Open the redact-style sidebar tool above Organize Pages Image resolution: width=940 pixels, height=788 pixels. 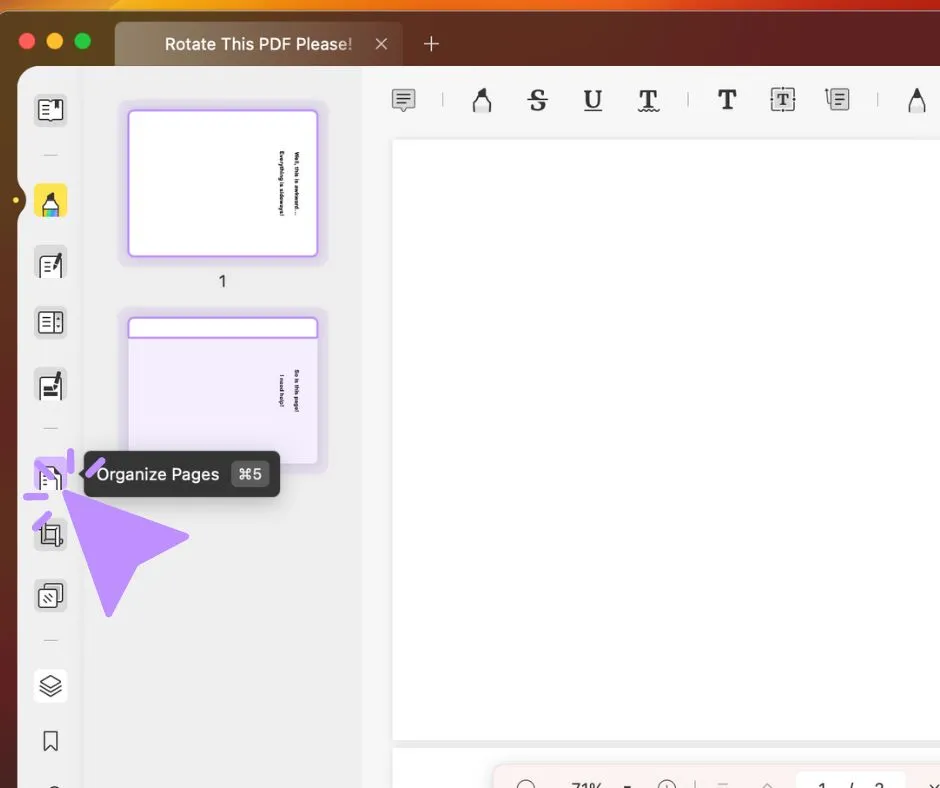pos(50,385)
